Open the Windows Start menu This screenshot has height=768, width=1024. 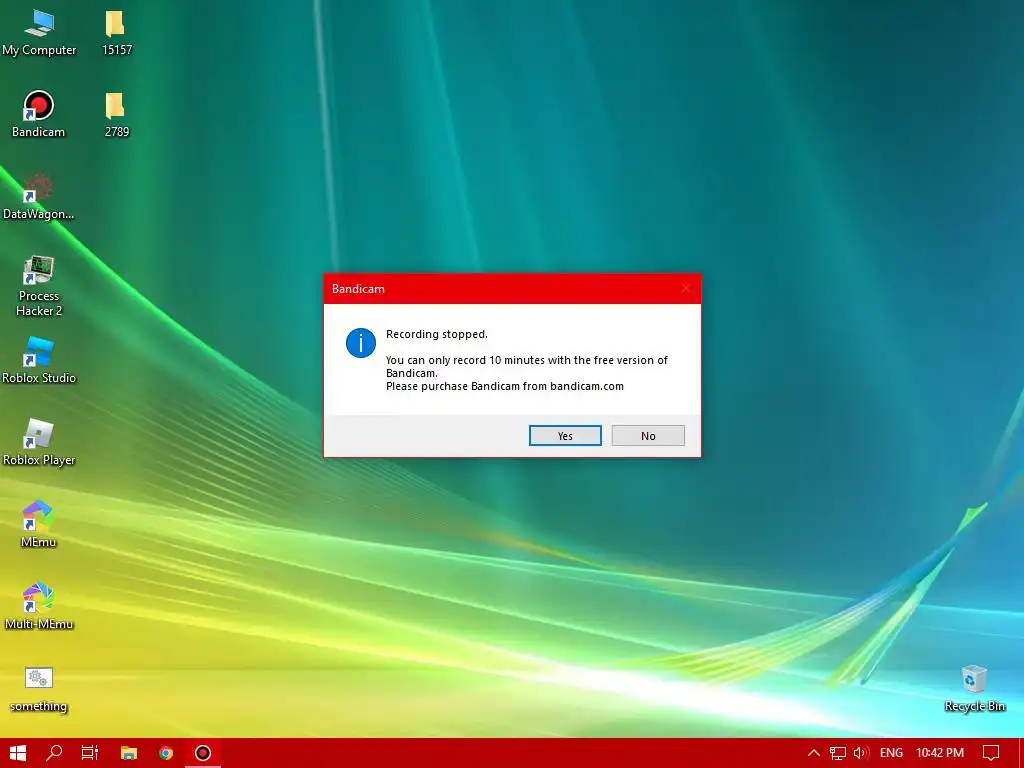[x=18, y=753]
